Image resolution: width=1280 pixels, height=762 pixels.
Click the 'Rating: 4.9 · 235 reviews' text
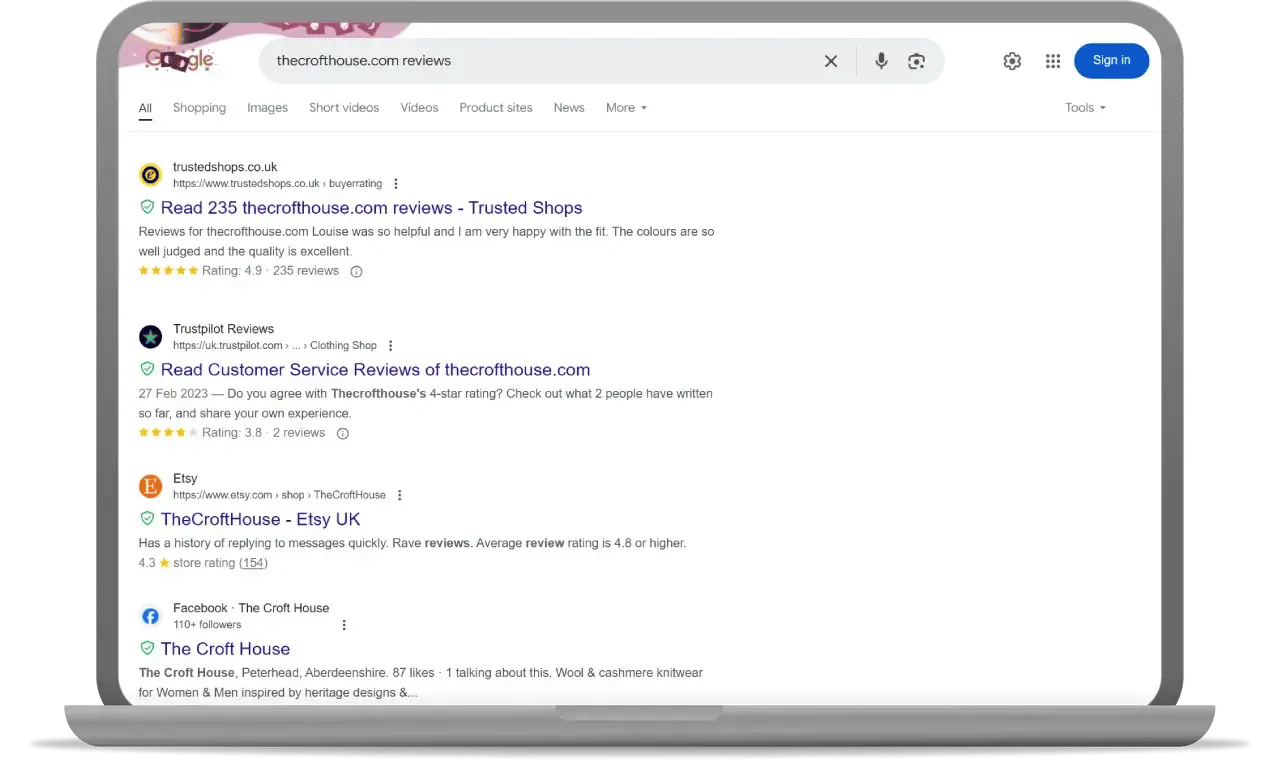pyautogui.click(x=270, y=271)
